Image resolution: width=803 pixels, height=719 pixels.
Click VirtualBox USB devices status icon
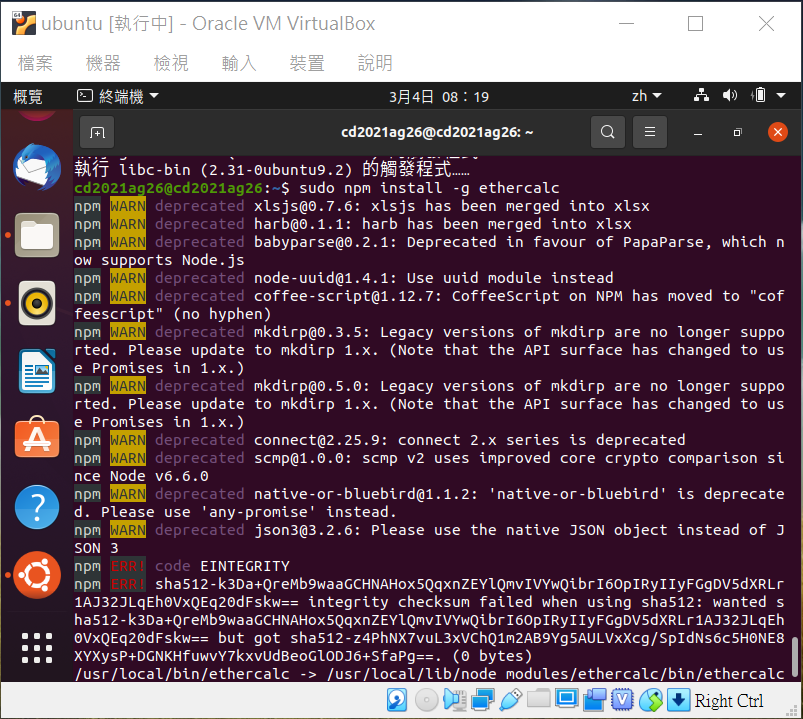[x=511, y=700]
